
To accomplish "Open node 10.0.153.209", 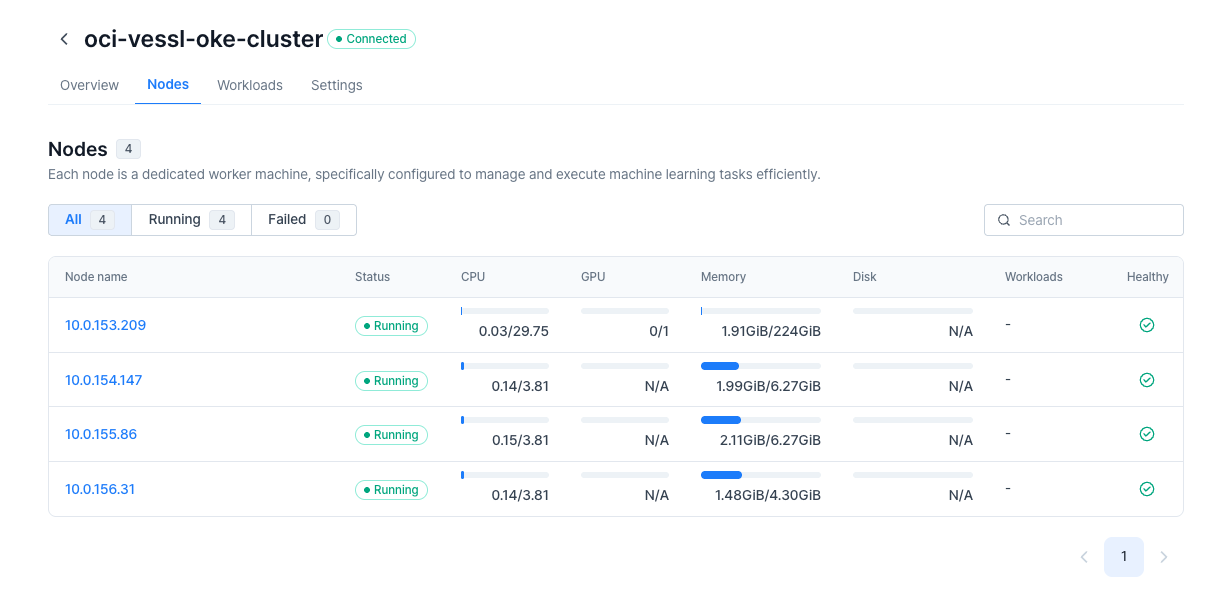I will click(106, 325).
